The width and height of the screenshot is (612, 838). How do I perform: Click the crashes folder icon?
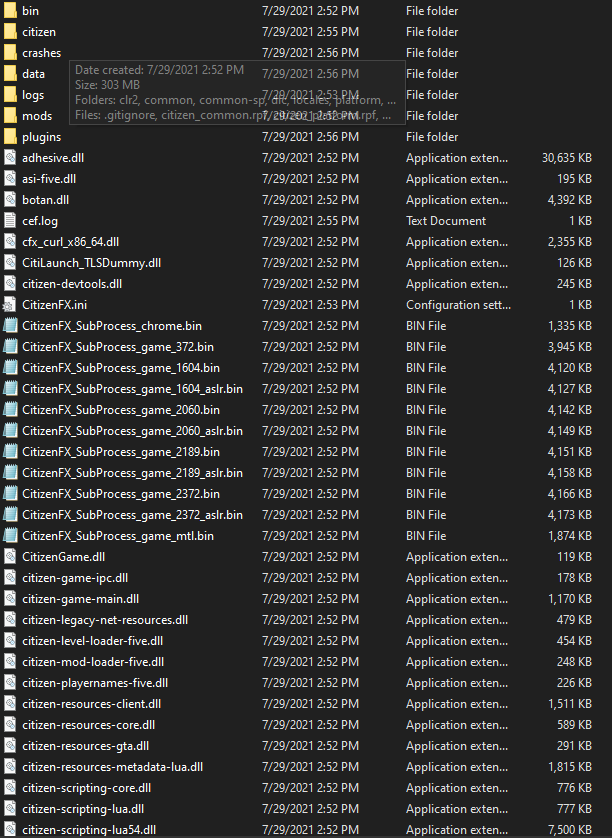(x=10, y=52)
